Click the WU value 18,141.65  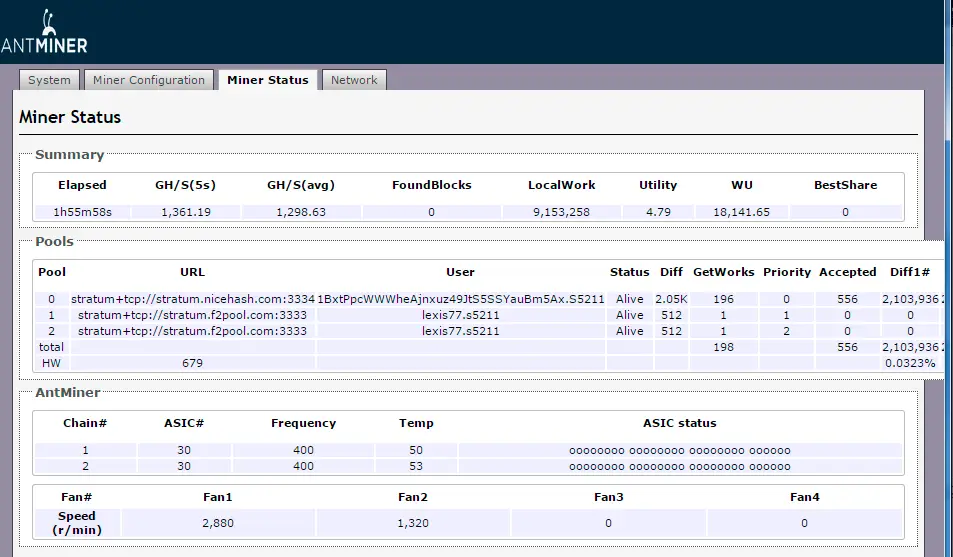(741, 212)
